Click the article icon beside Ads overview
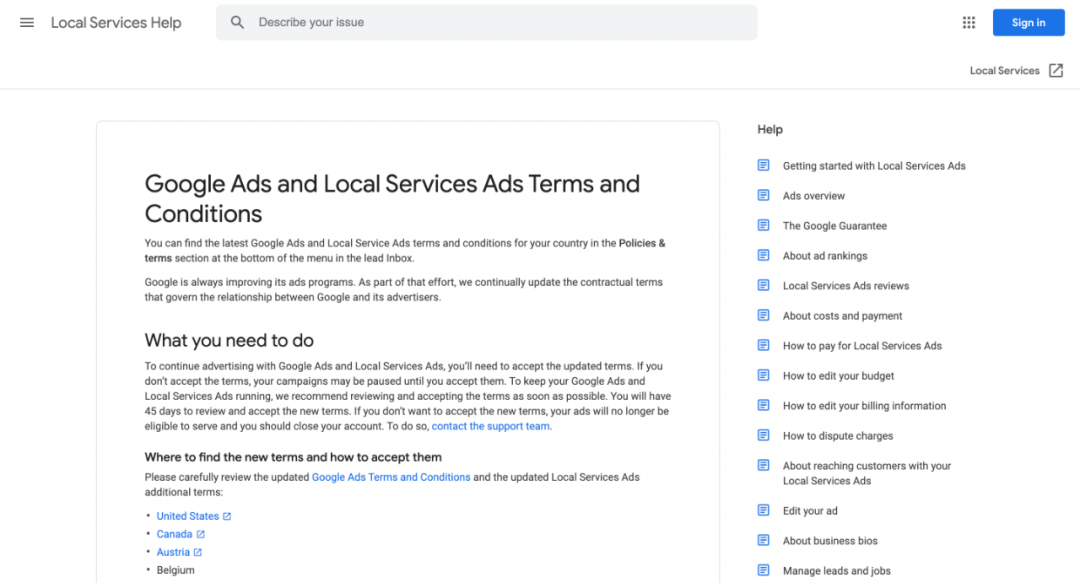The width and height of the screenshot is (1080, 583). pos(764,196)
